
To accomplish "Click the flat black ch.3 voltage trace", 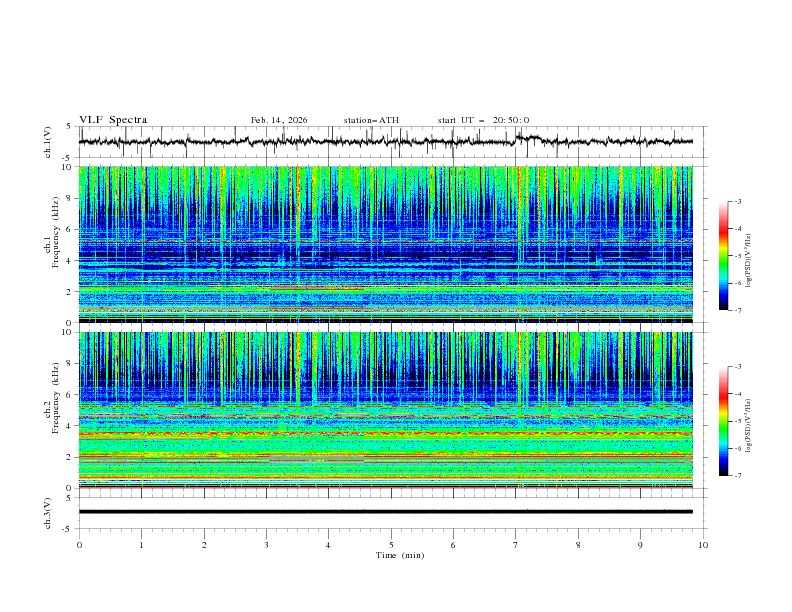I will (x=385, y=512).
